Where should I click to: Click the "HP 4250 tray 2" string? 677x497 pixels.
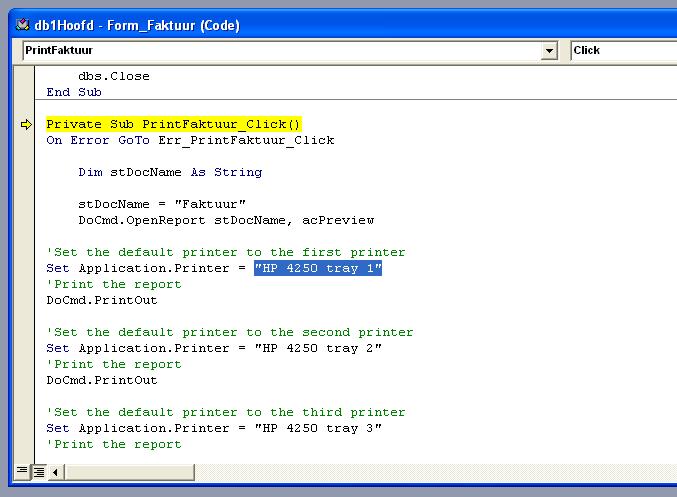click(x=318, y=348)
